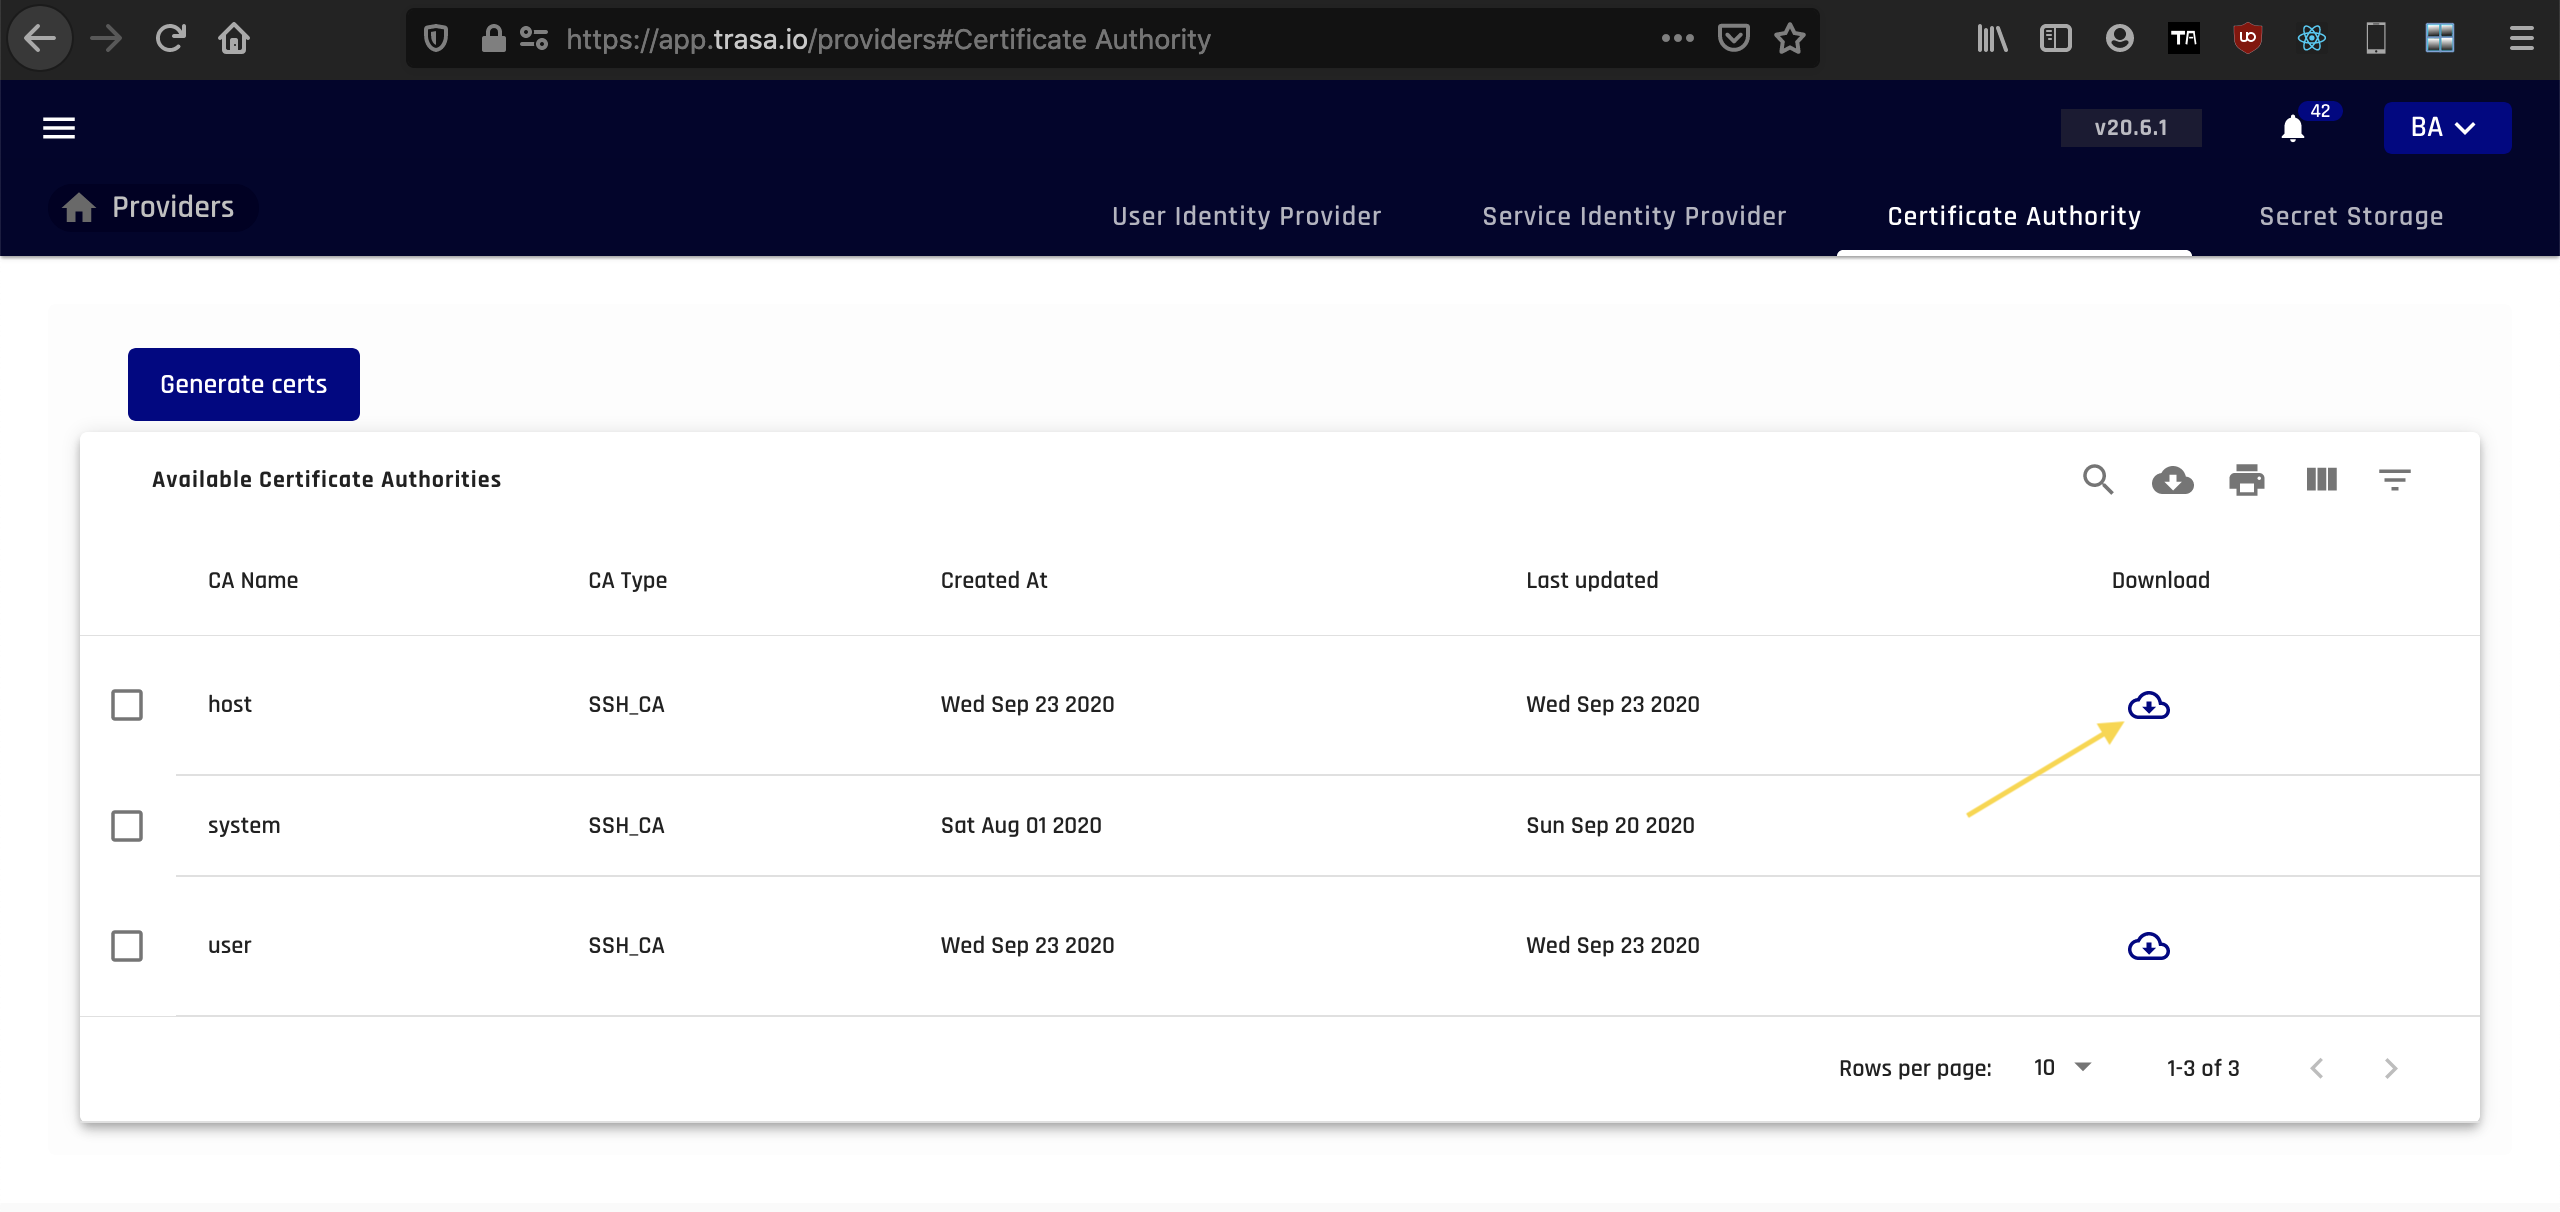Click the download CSV cloud icon in table toolbar
2560x1212 pixels.
pos(2172,480)
